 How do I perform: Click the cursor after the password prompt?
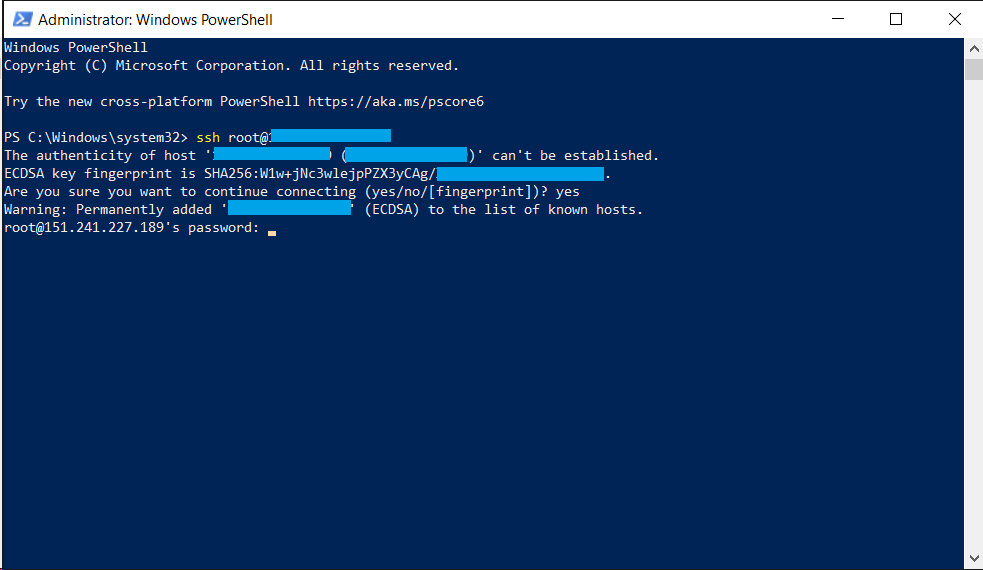[x=272, y=229]
